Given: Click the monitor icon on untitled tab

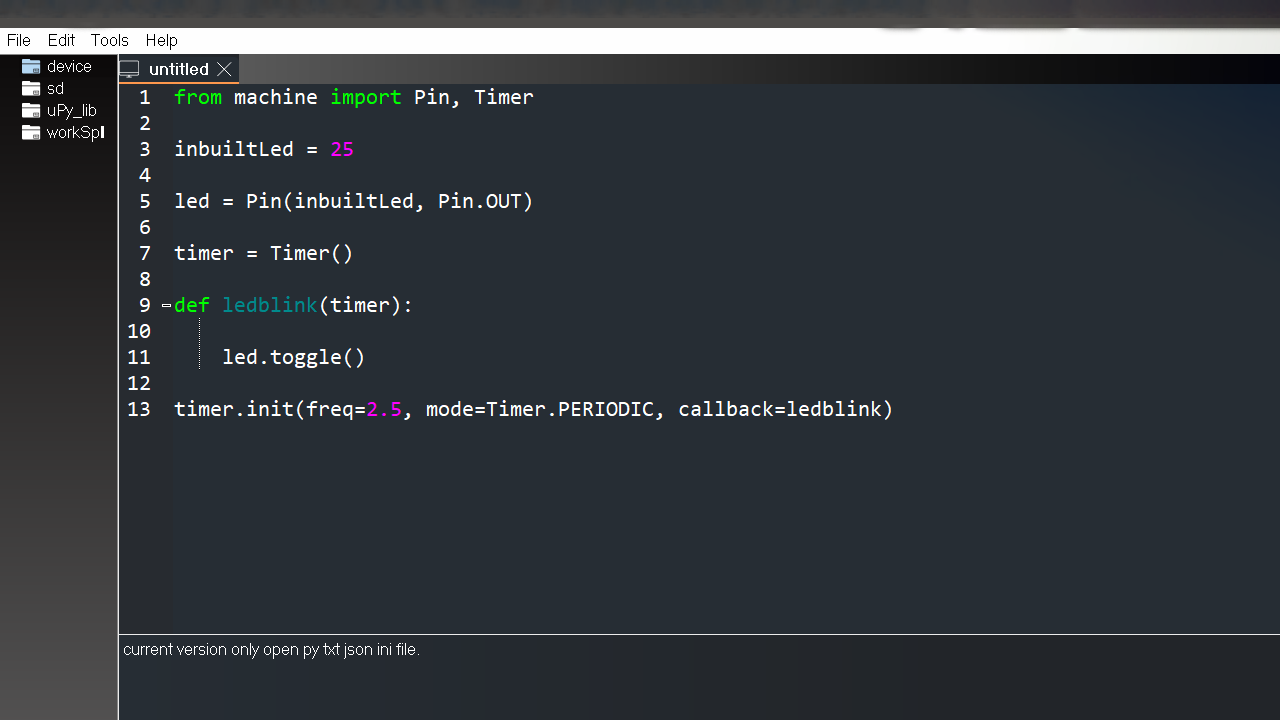Looking at the screenshot, I should 130,69.
